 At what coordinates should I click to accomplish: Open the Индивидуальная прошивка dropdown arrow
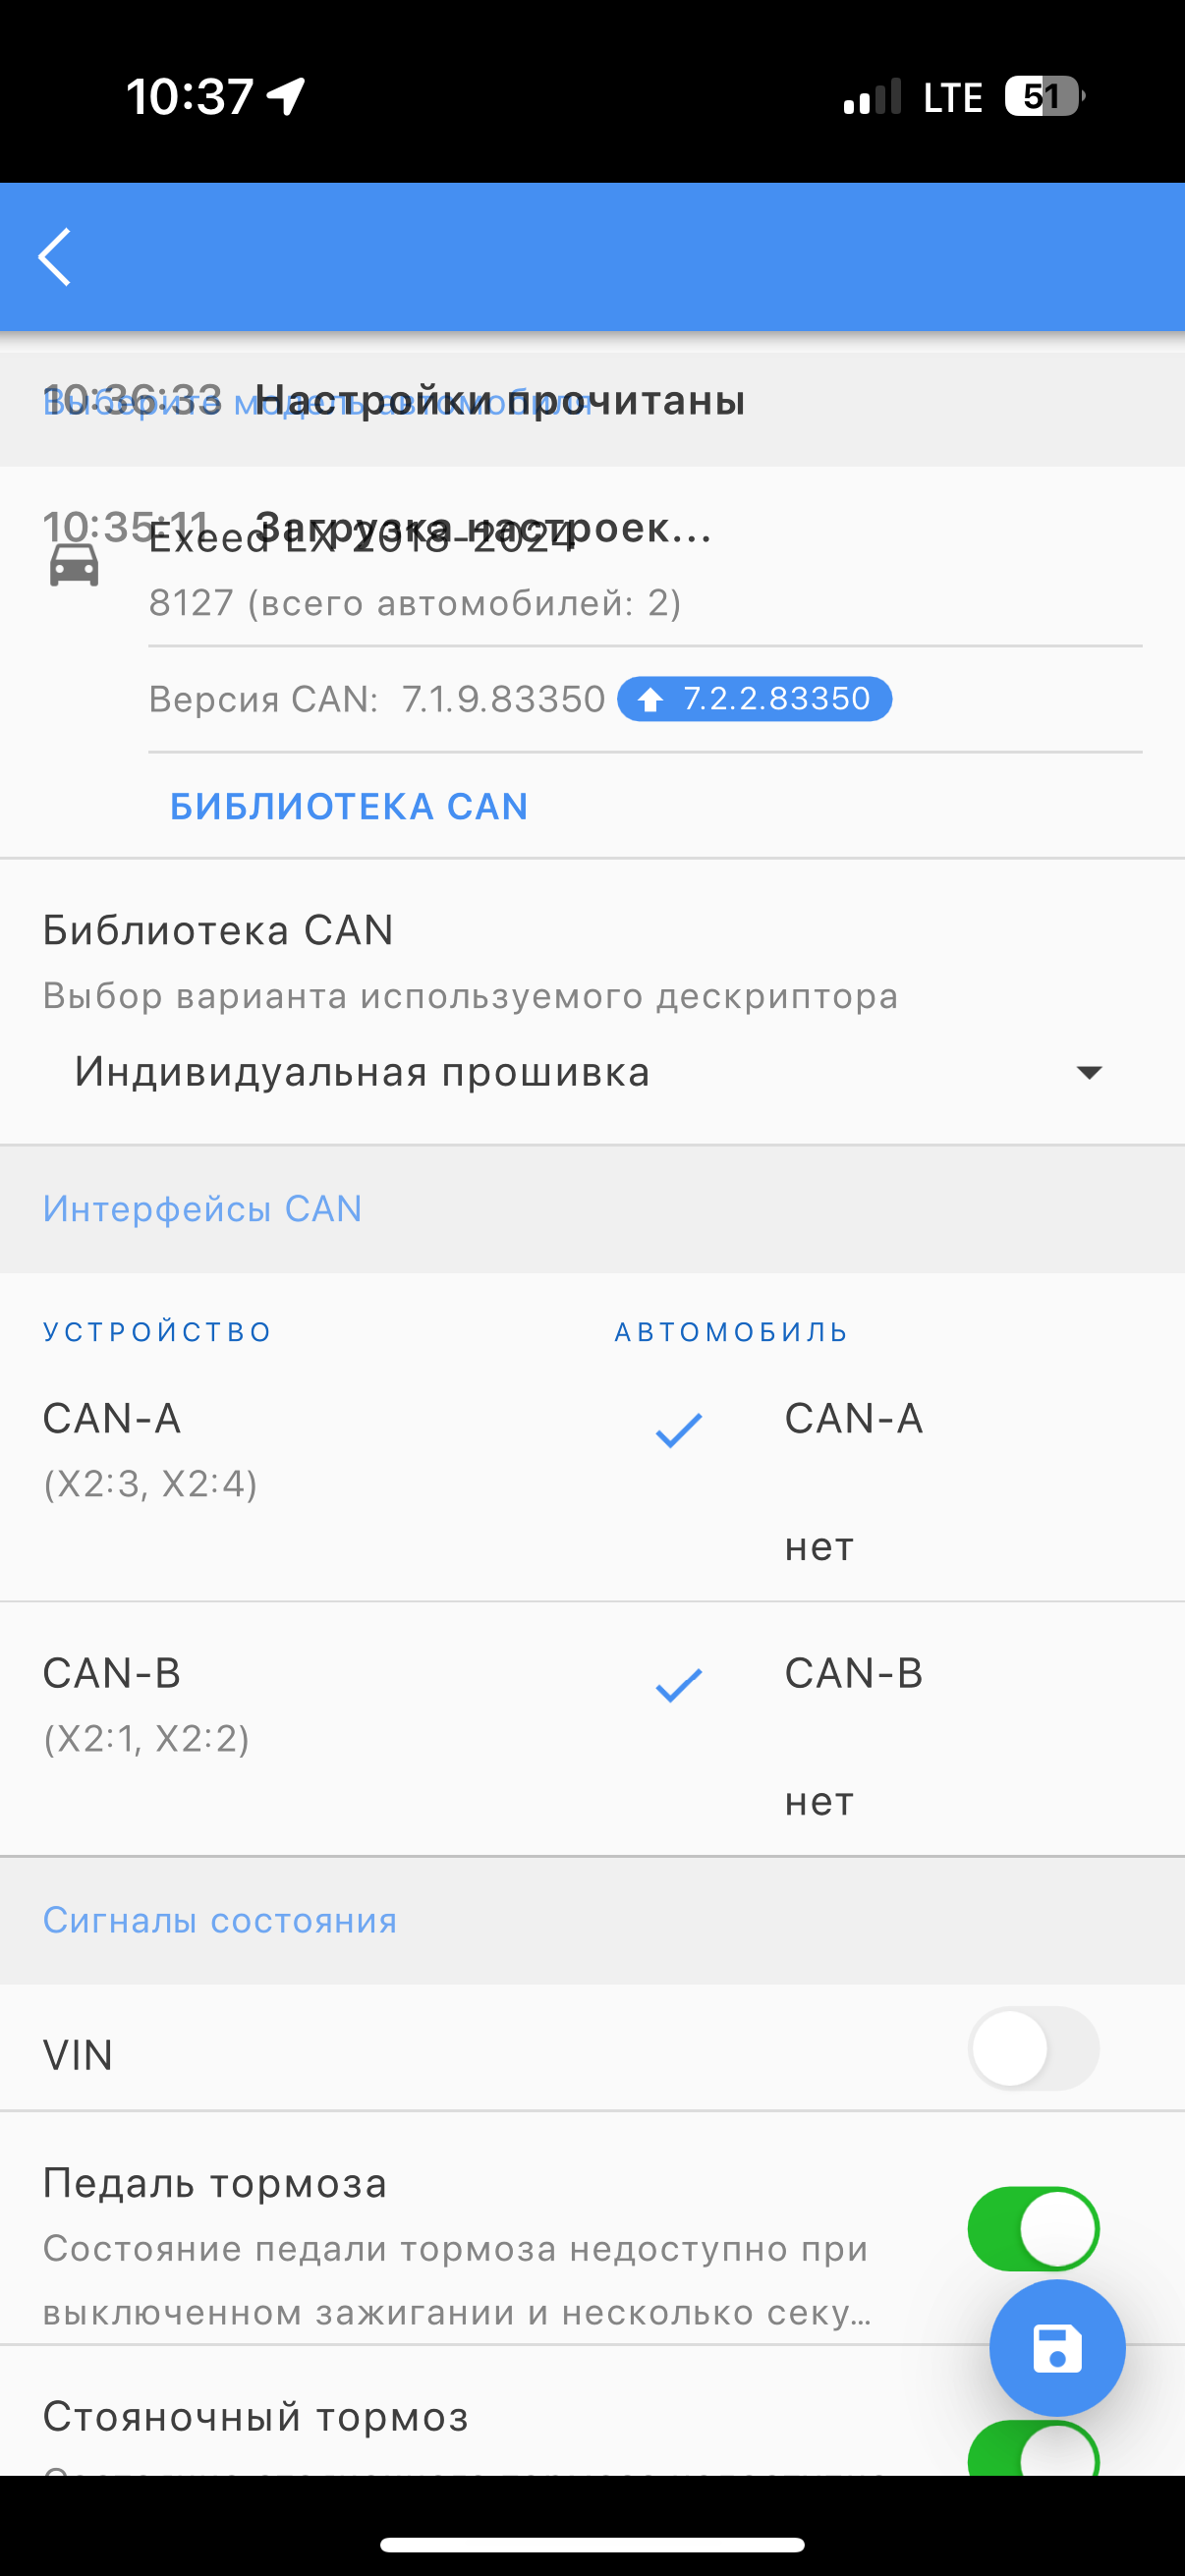click(x=1089, y=1072)
